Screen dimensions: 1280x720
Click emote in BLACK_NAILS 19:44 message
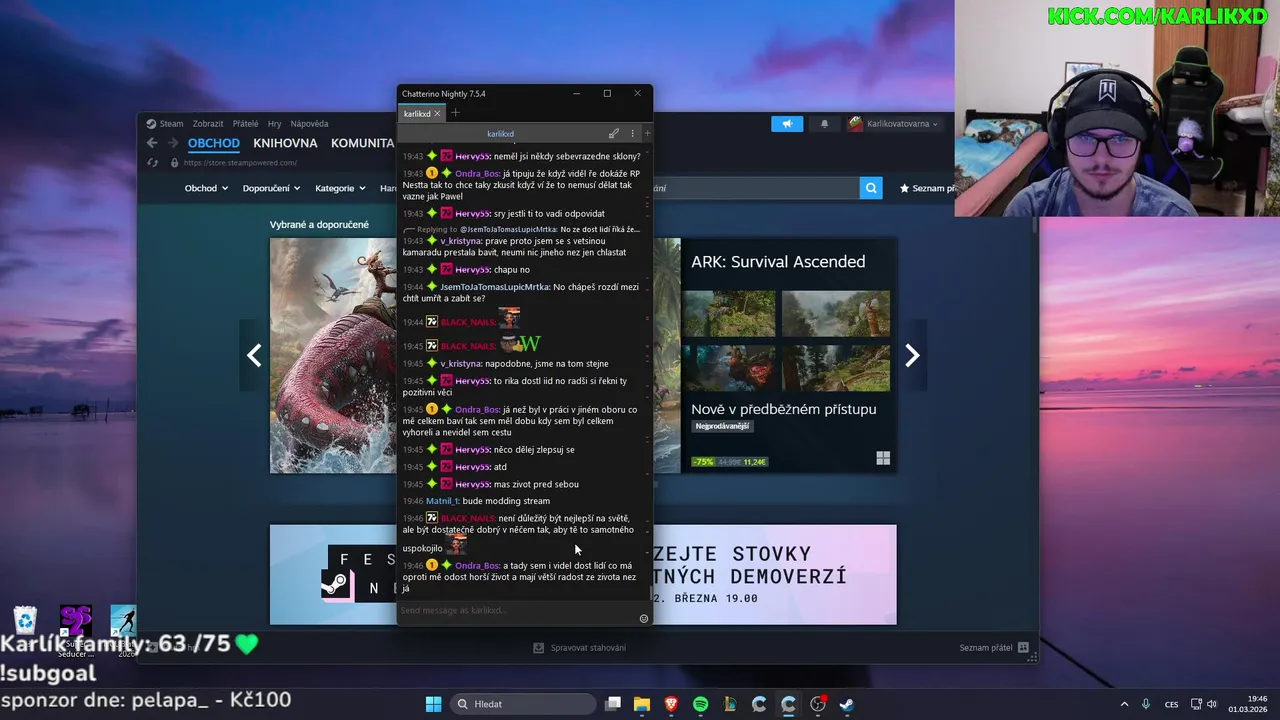tap(509, 319)
